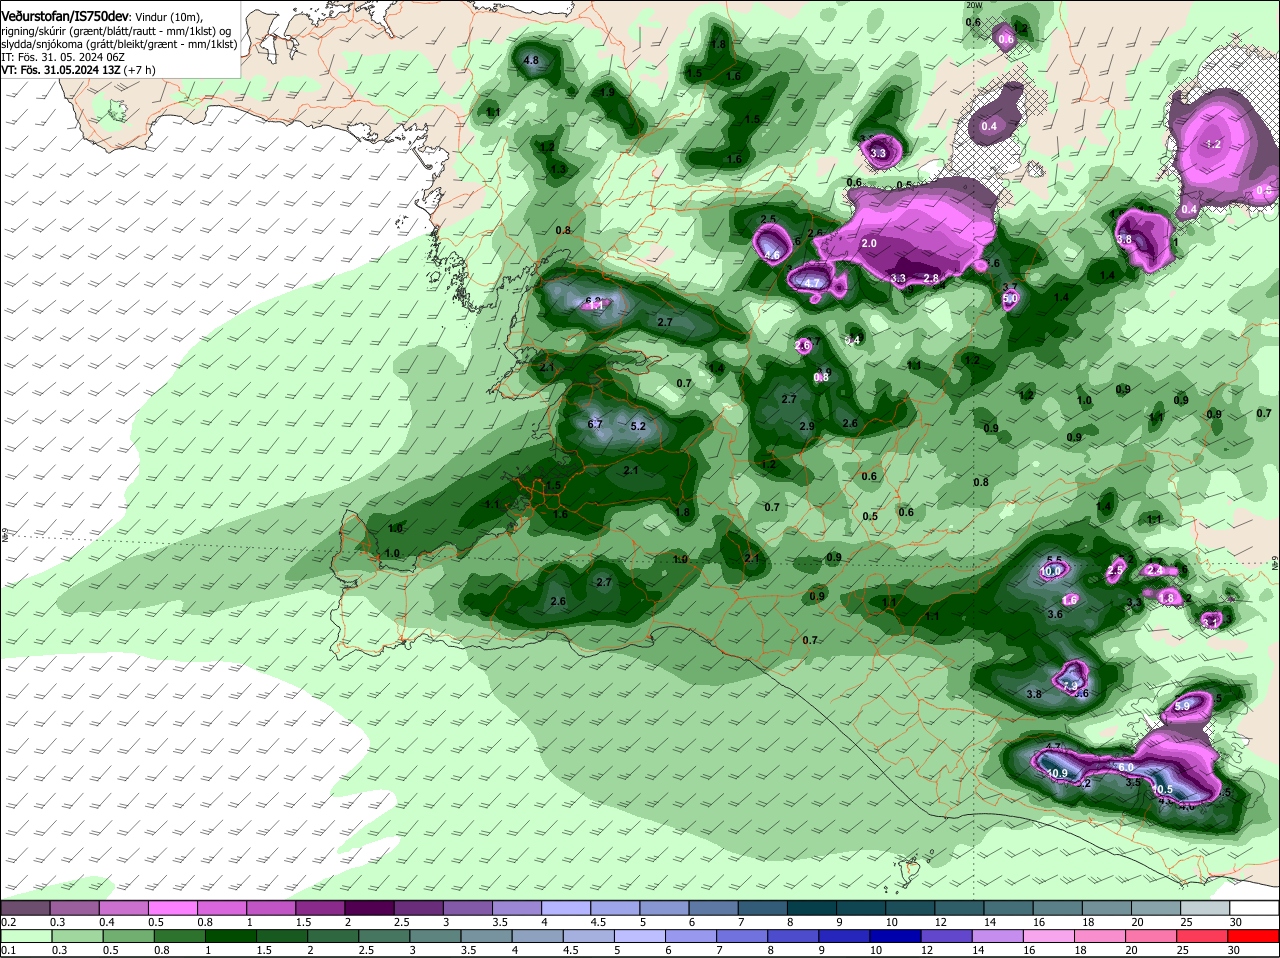Click the '20W' longitude label at the map's top edge
The image size is (1280, 958).
tap(975, 5)
